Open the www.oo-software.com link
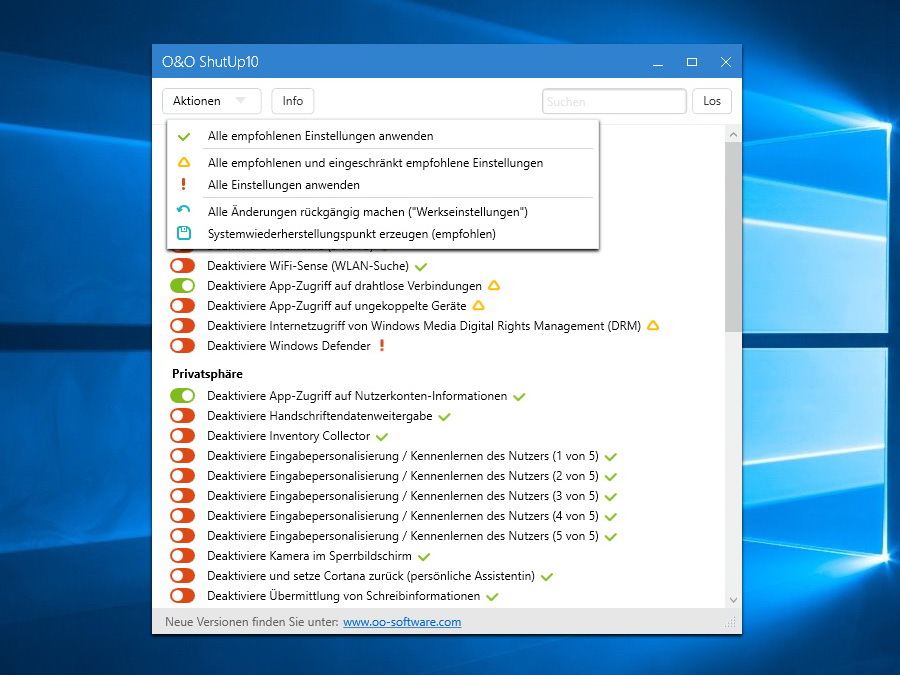 pyautogui.click(x=402, y=622)
